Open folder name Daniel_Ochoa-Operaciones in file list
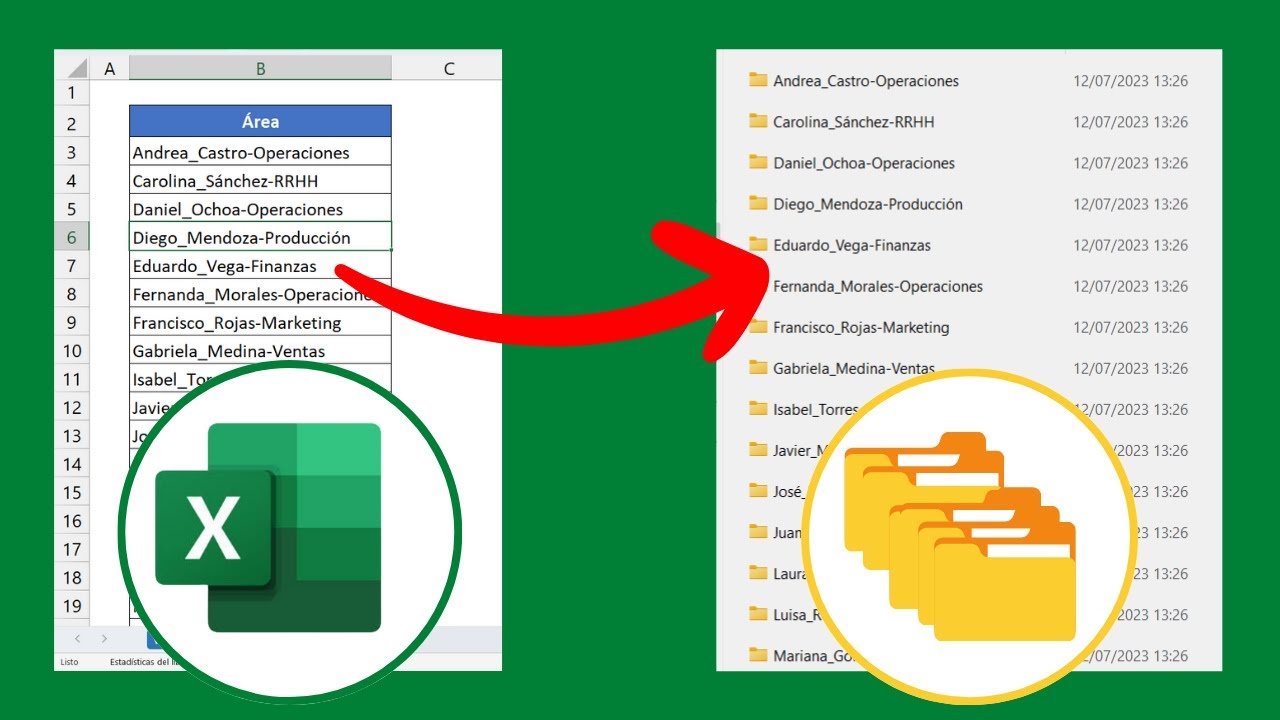1280x720 pixels. (x=864, y=163)
